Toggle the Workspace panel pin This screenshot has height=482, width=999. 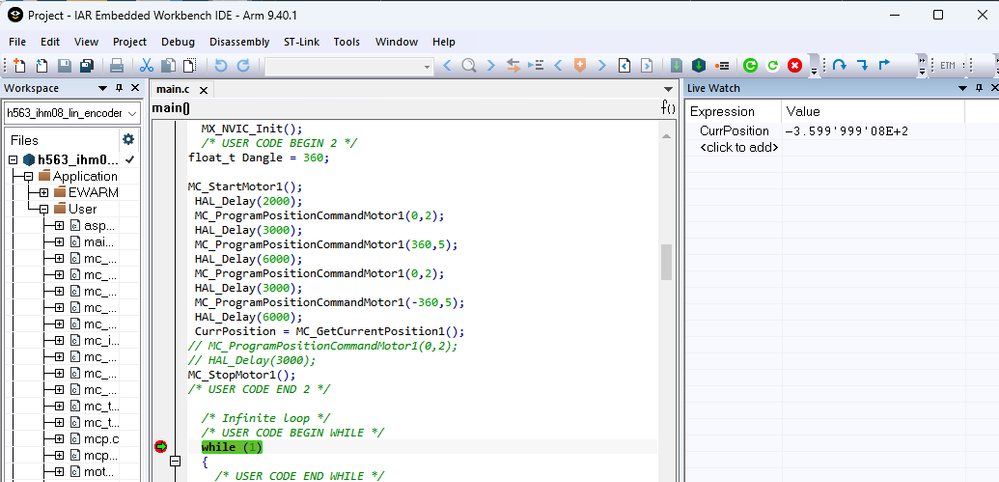121,88
